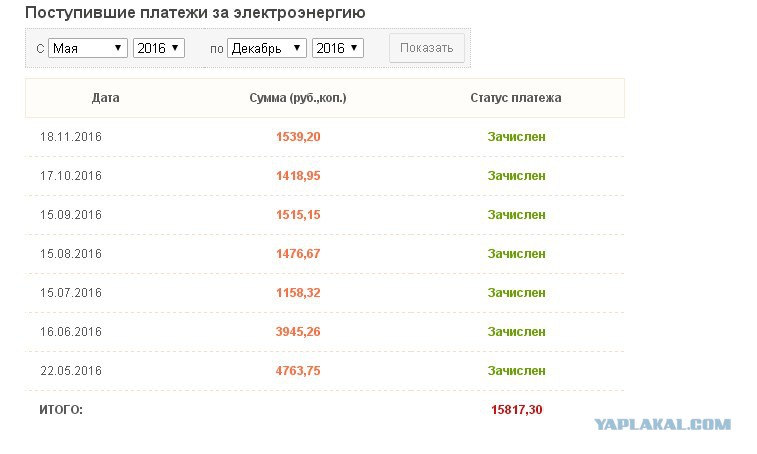Viewport: 757px width, 454px height.
Task: Click the 1476,67 payment amount
Action: (x=298, y=254)
